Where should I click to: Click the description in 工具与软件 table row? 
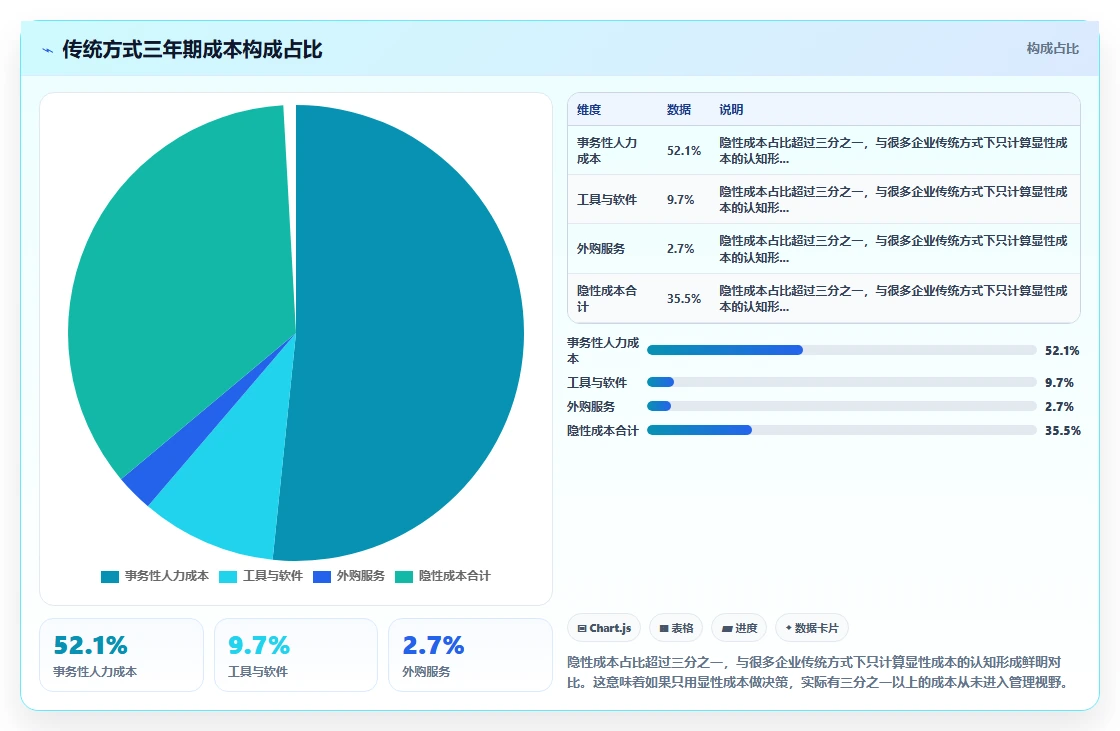pos(893,200)
